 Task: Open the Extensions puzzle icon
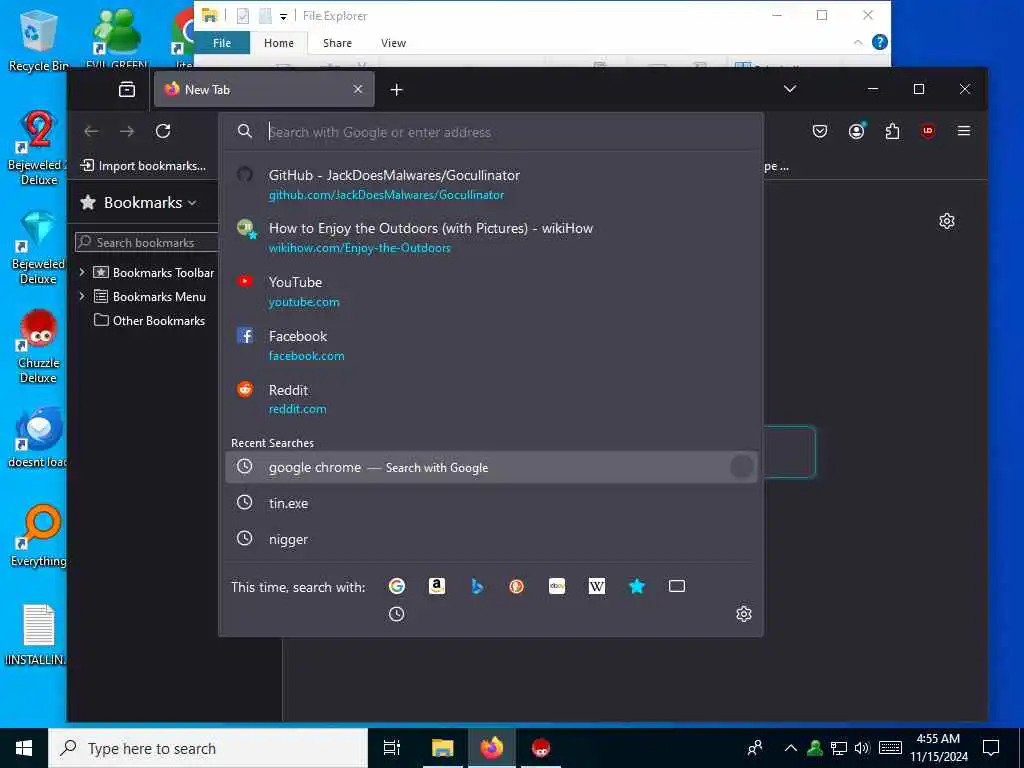pos(892,131)
